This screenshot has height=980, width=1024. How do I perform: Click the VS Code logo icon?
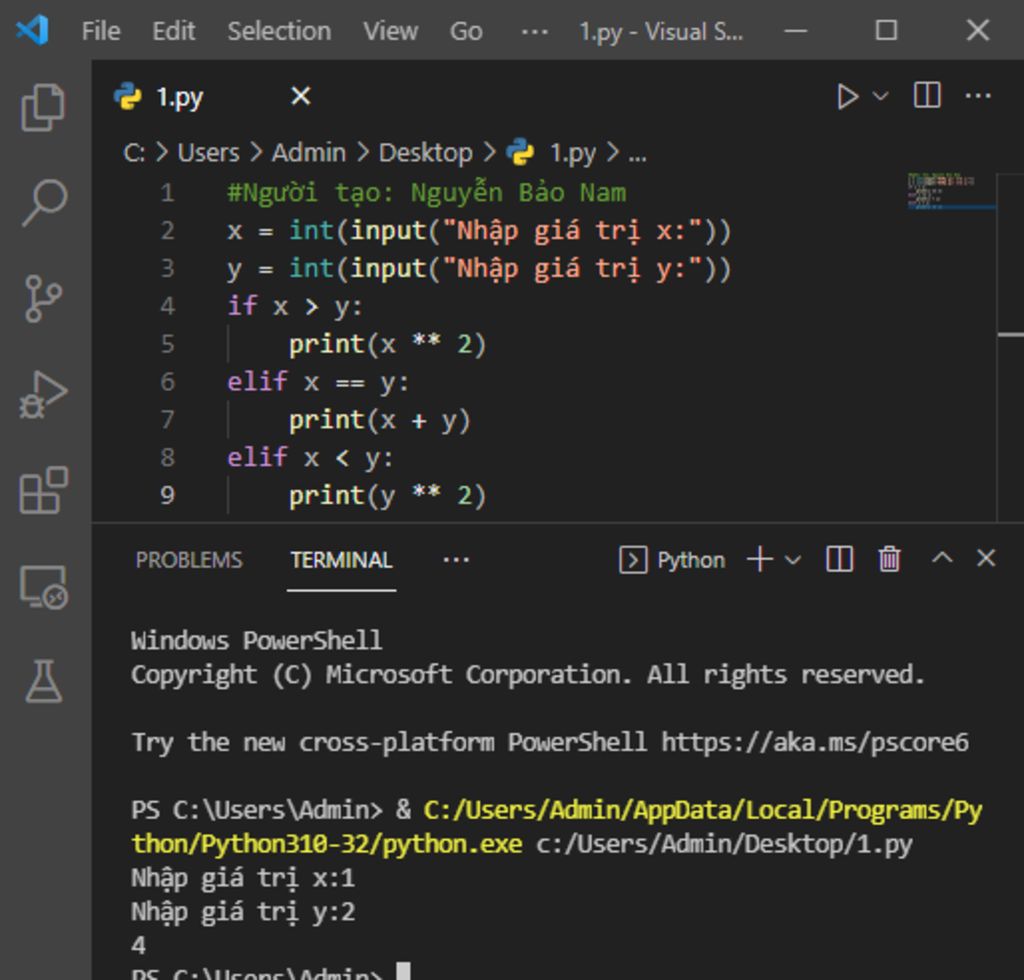[32, 30]
